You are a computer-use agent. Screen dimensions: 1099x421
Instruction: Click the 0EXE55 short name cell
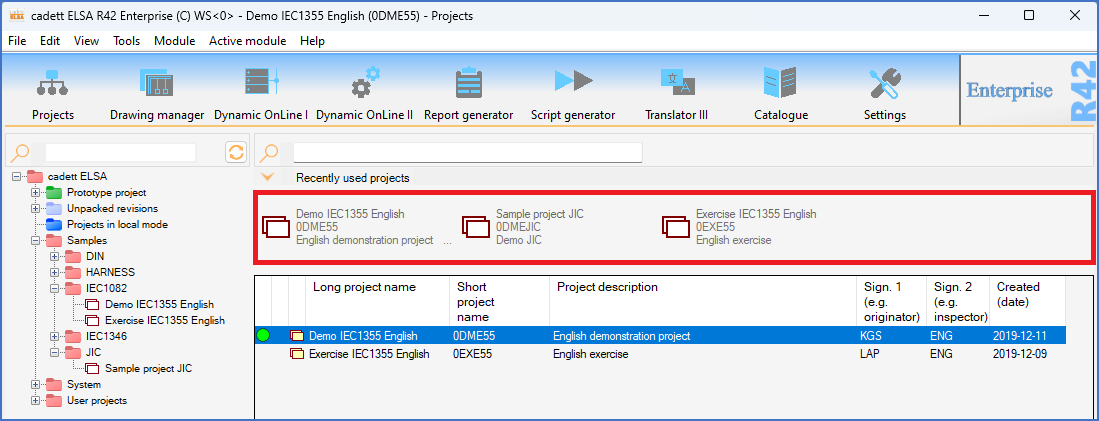tap(472, 354)
